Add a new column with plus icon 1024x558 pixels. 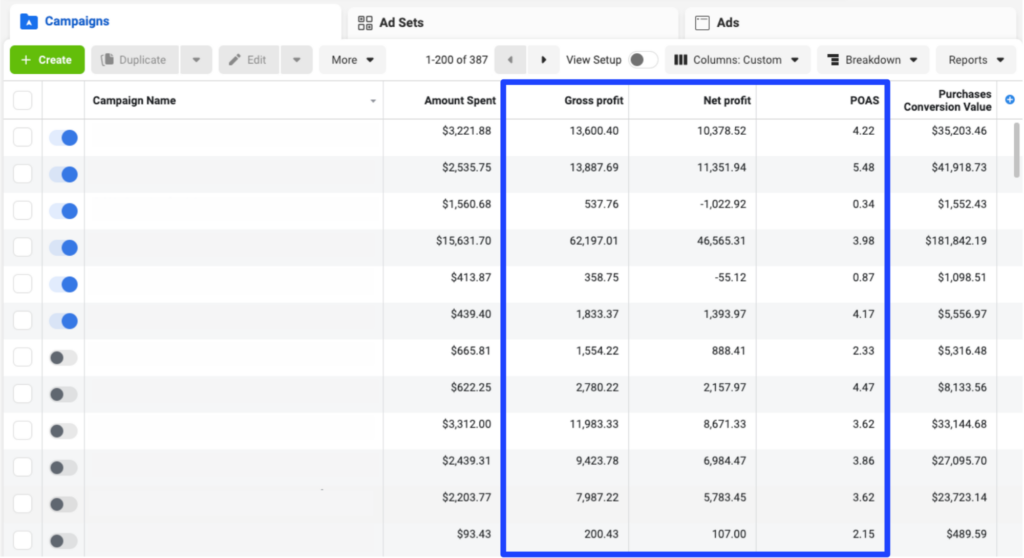(1010, 100)
